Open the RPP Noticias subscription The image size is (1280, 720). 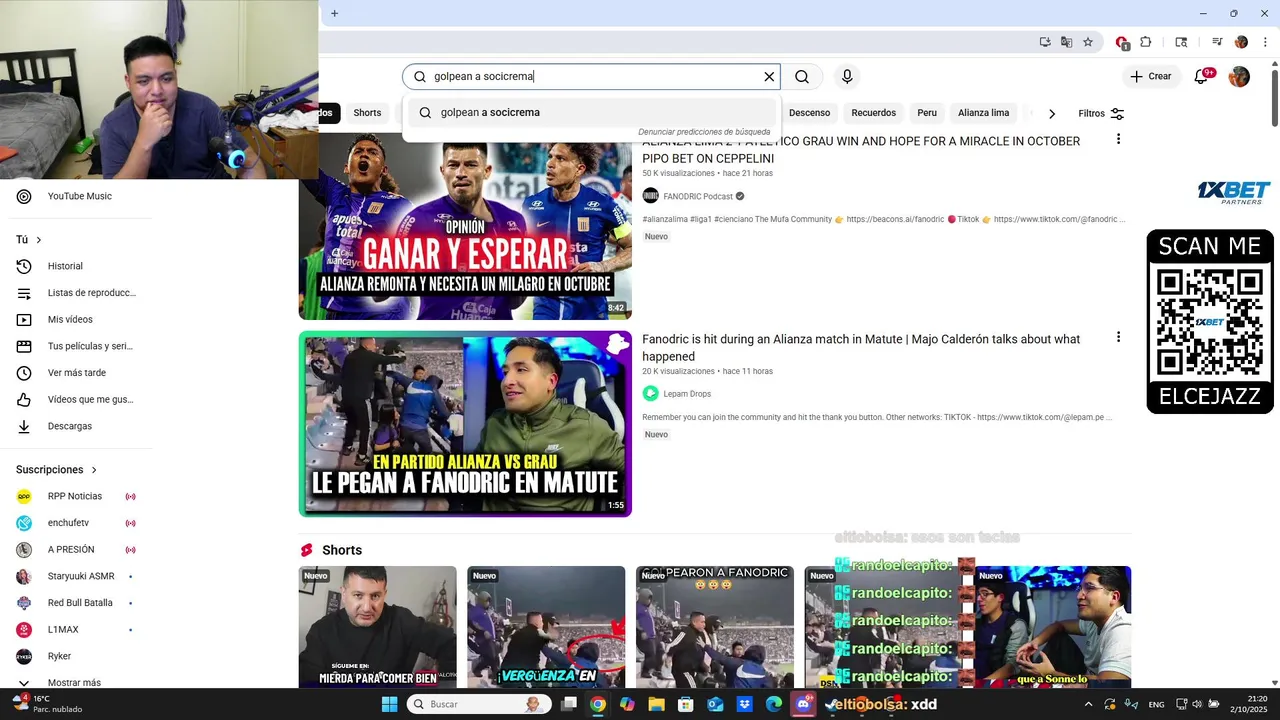(x=75, y=496)
